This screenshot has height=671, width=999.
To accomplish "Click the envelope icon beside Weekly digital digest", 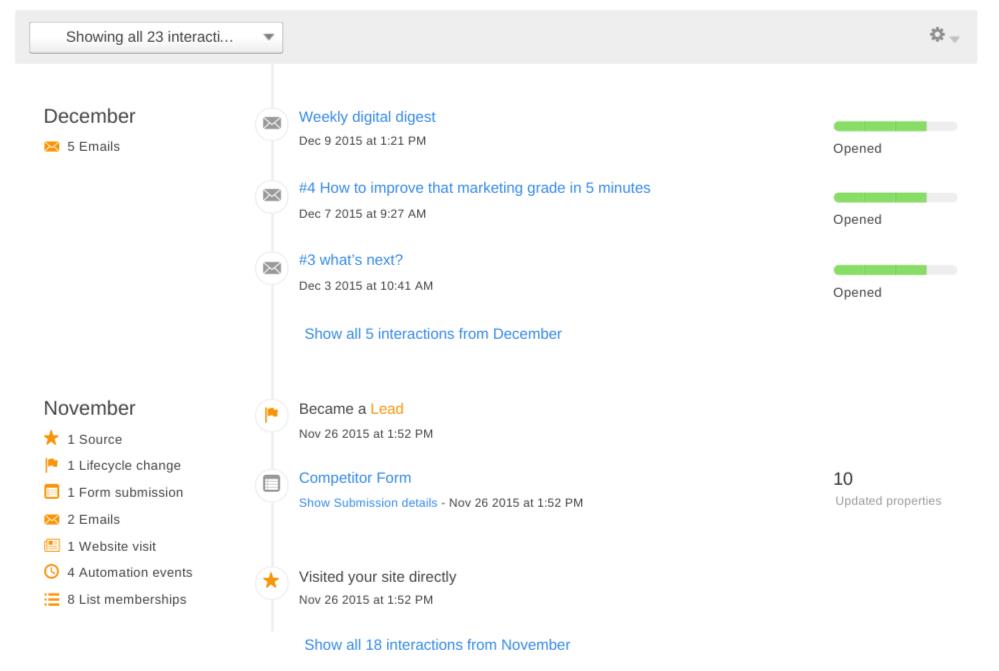I will [272, 123].
